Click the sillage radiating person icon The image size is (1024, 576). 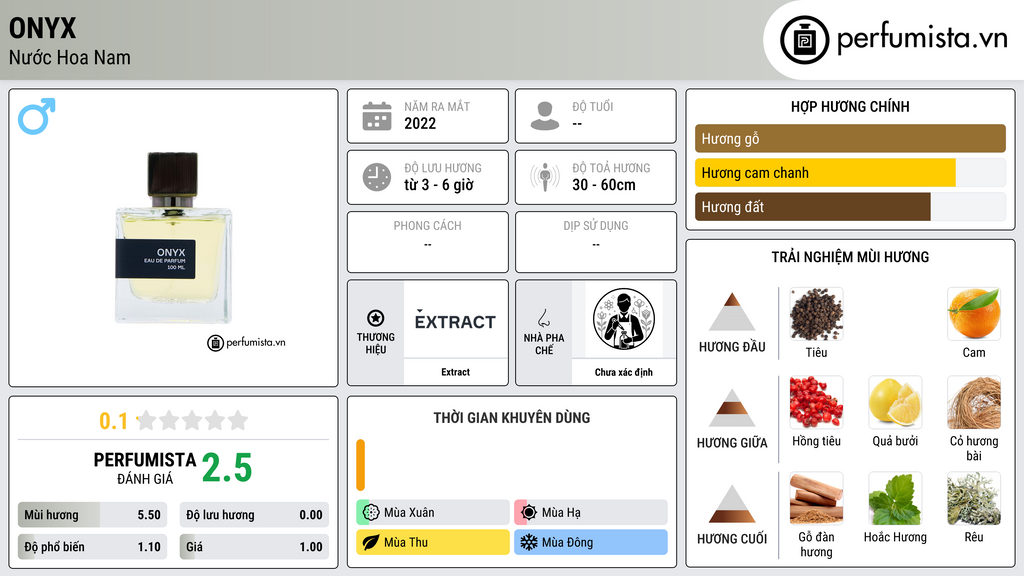[545, 177]
